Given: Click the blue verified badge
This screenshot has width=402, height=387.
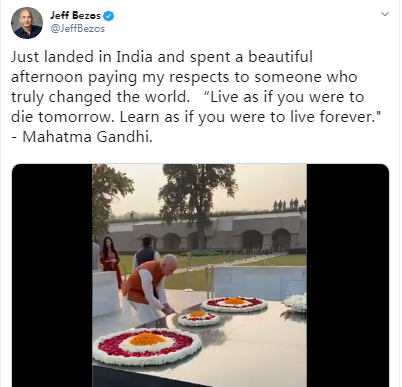Looking at the screenshot, I should coord(108,16).
